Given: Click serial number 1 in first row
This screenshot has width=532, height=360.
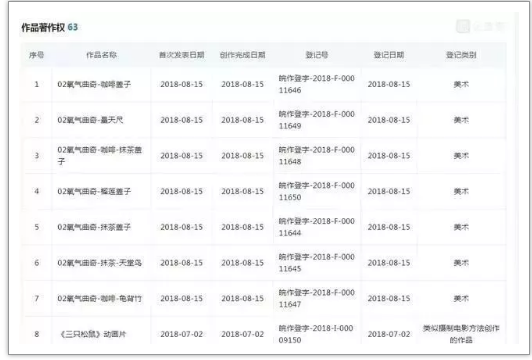Looking at the screenshot, I should click(37, 84).
